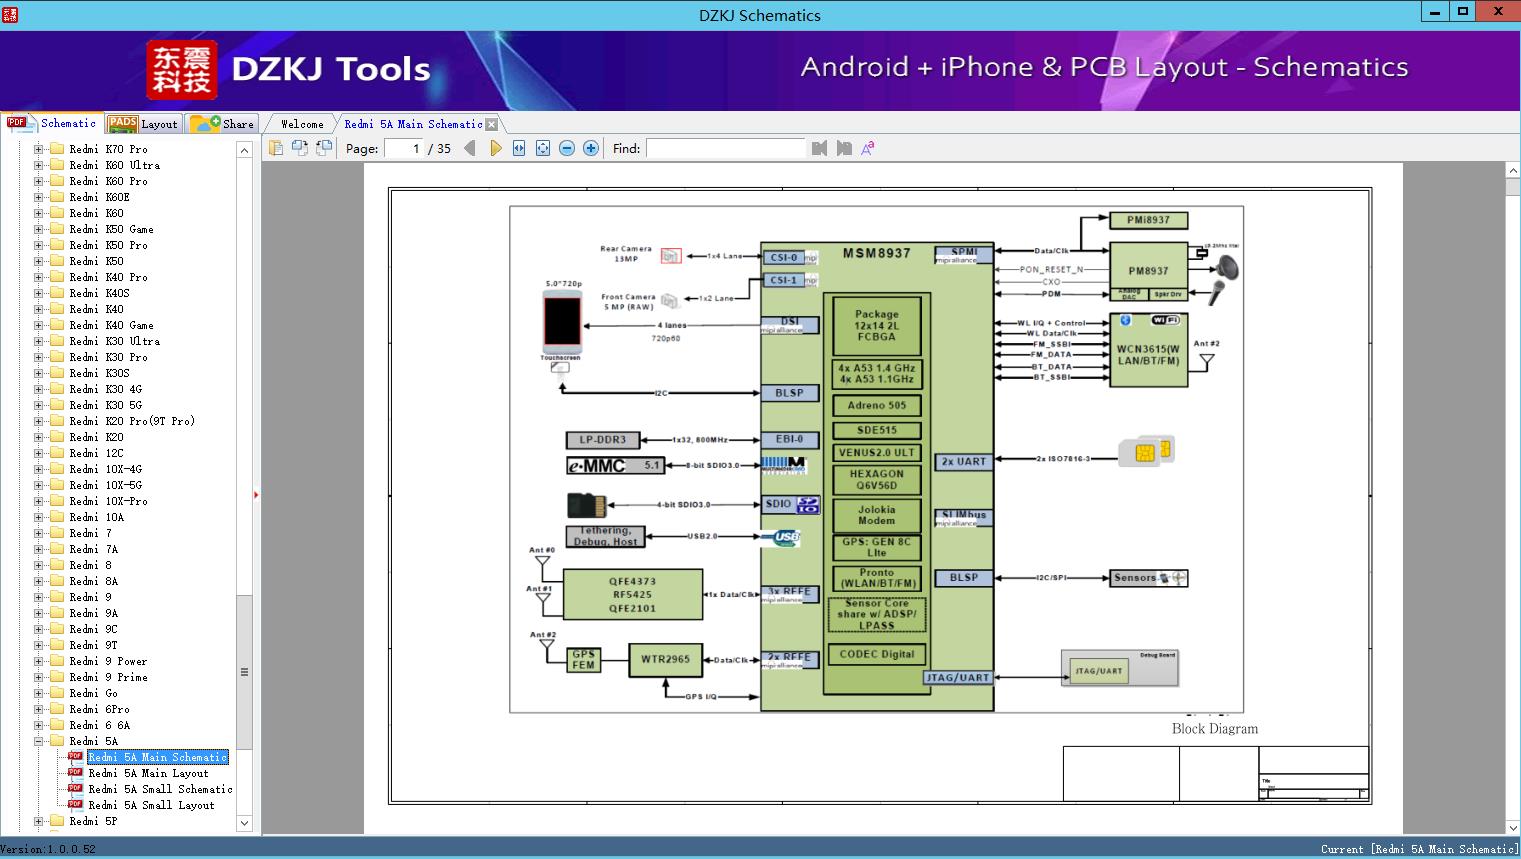This screenshot has height=859, width=1521.
Task: Expand the Redmi K60 Ultra folder
Action: point(38,165)
